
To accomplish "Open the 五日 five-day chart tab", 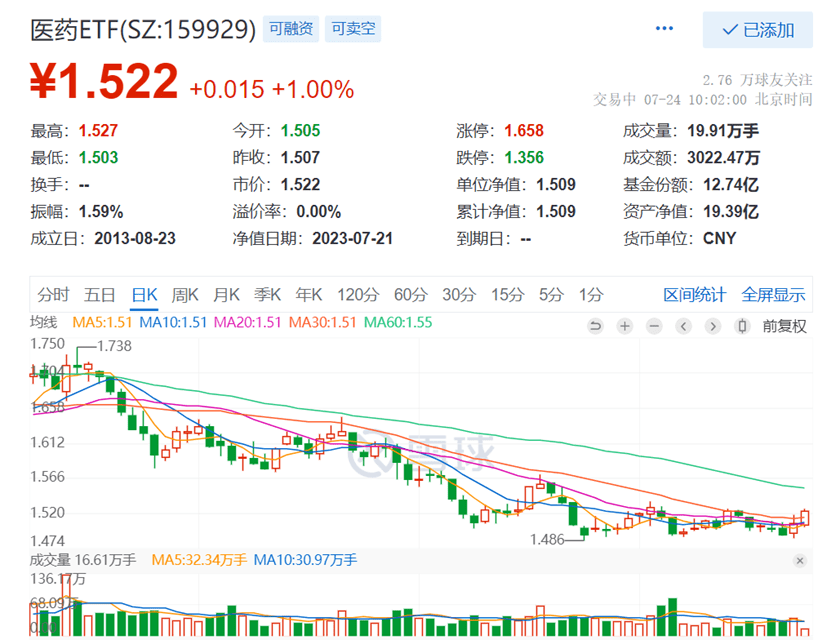I will click(x=100, y=295).
